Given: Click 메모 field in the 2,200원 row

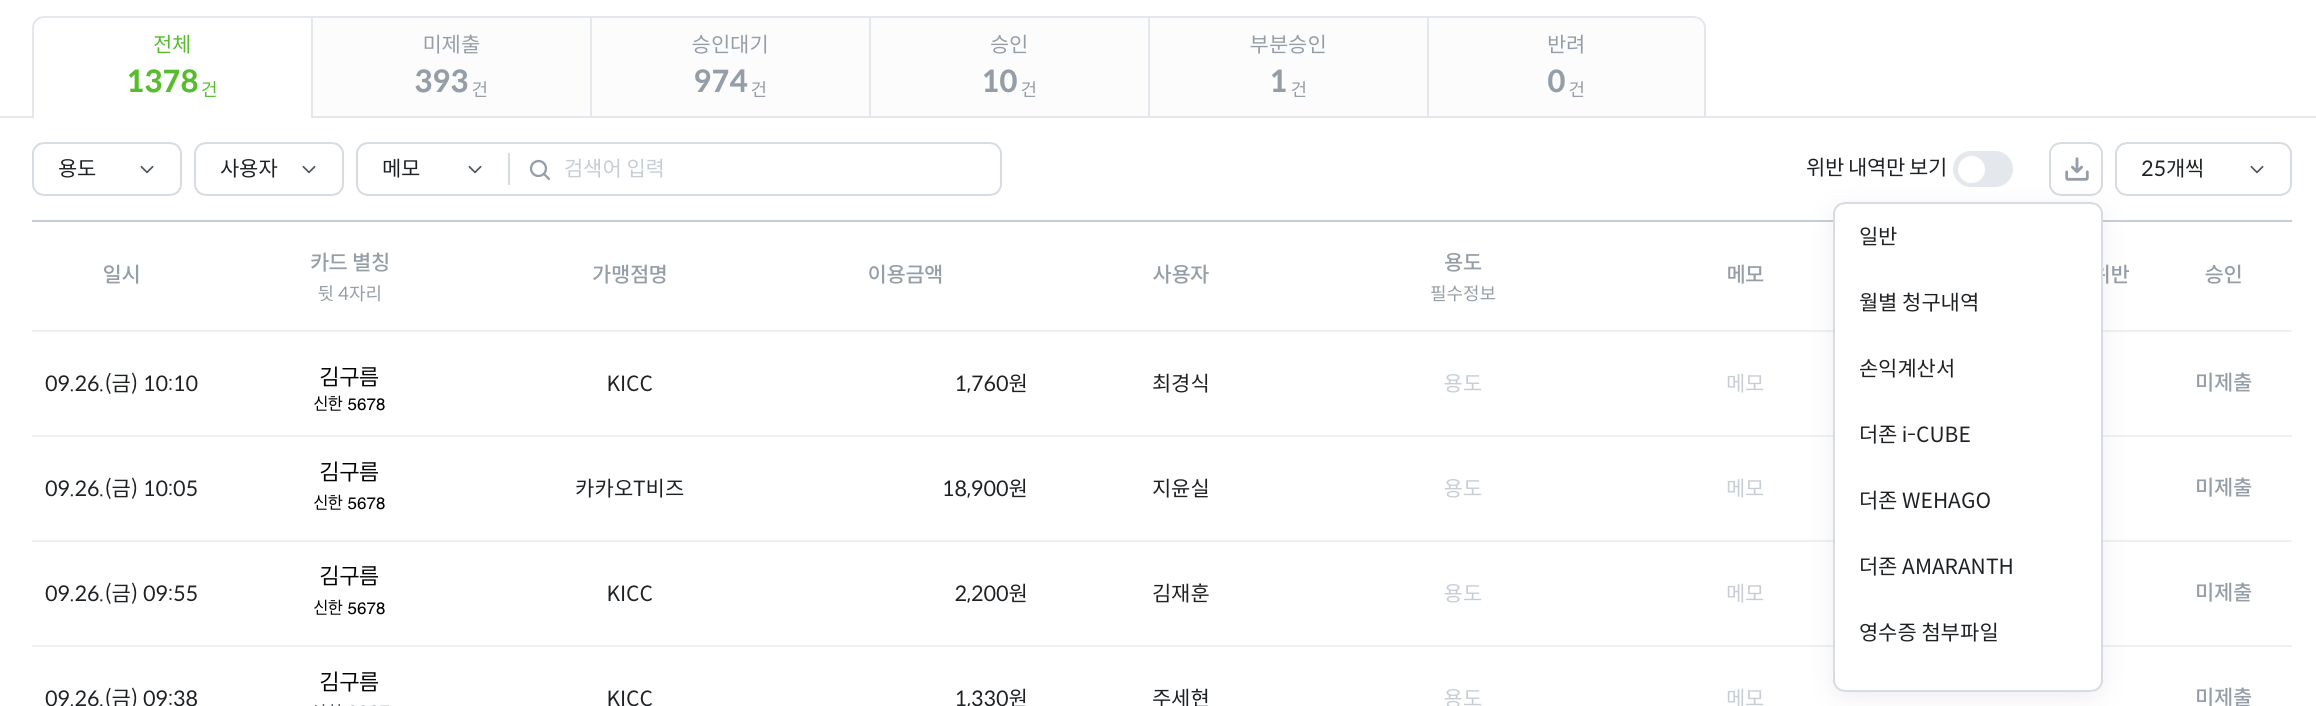Looking at the screenshot, I should [x=1744, y=593].
